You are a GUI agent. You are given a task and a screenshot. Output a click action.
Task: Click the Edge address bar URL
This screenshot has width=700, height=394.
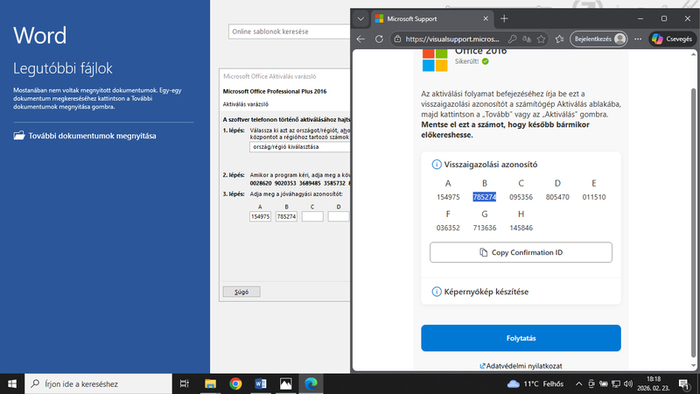[x=452, y=39]
